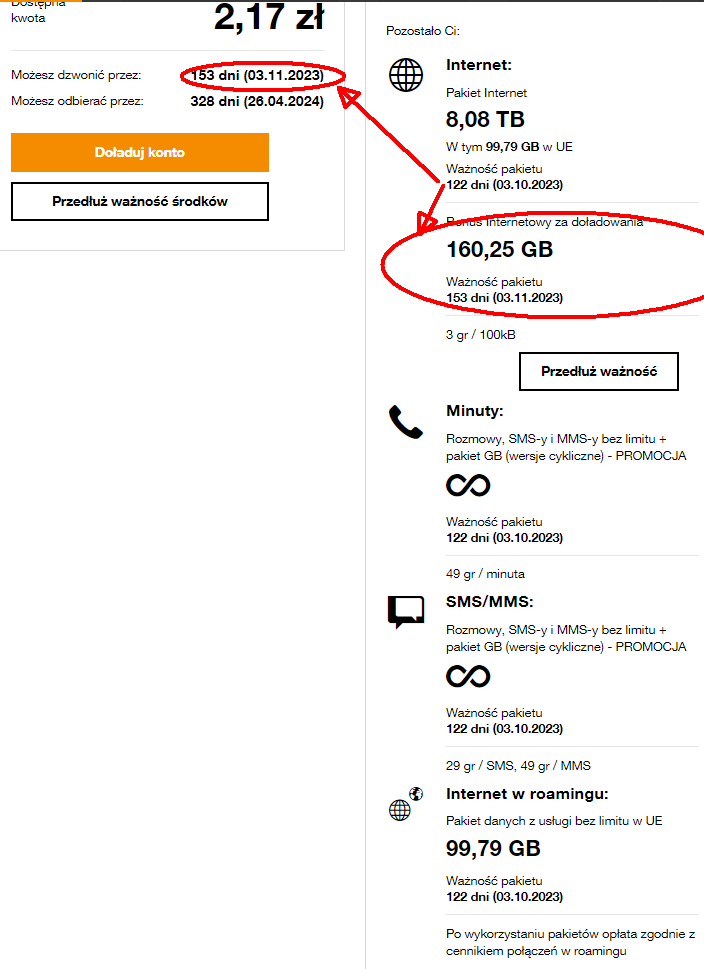Click the 328 dni (26.04.2024) receive validity

point(257,100)
